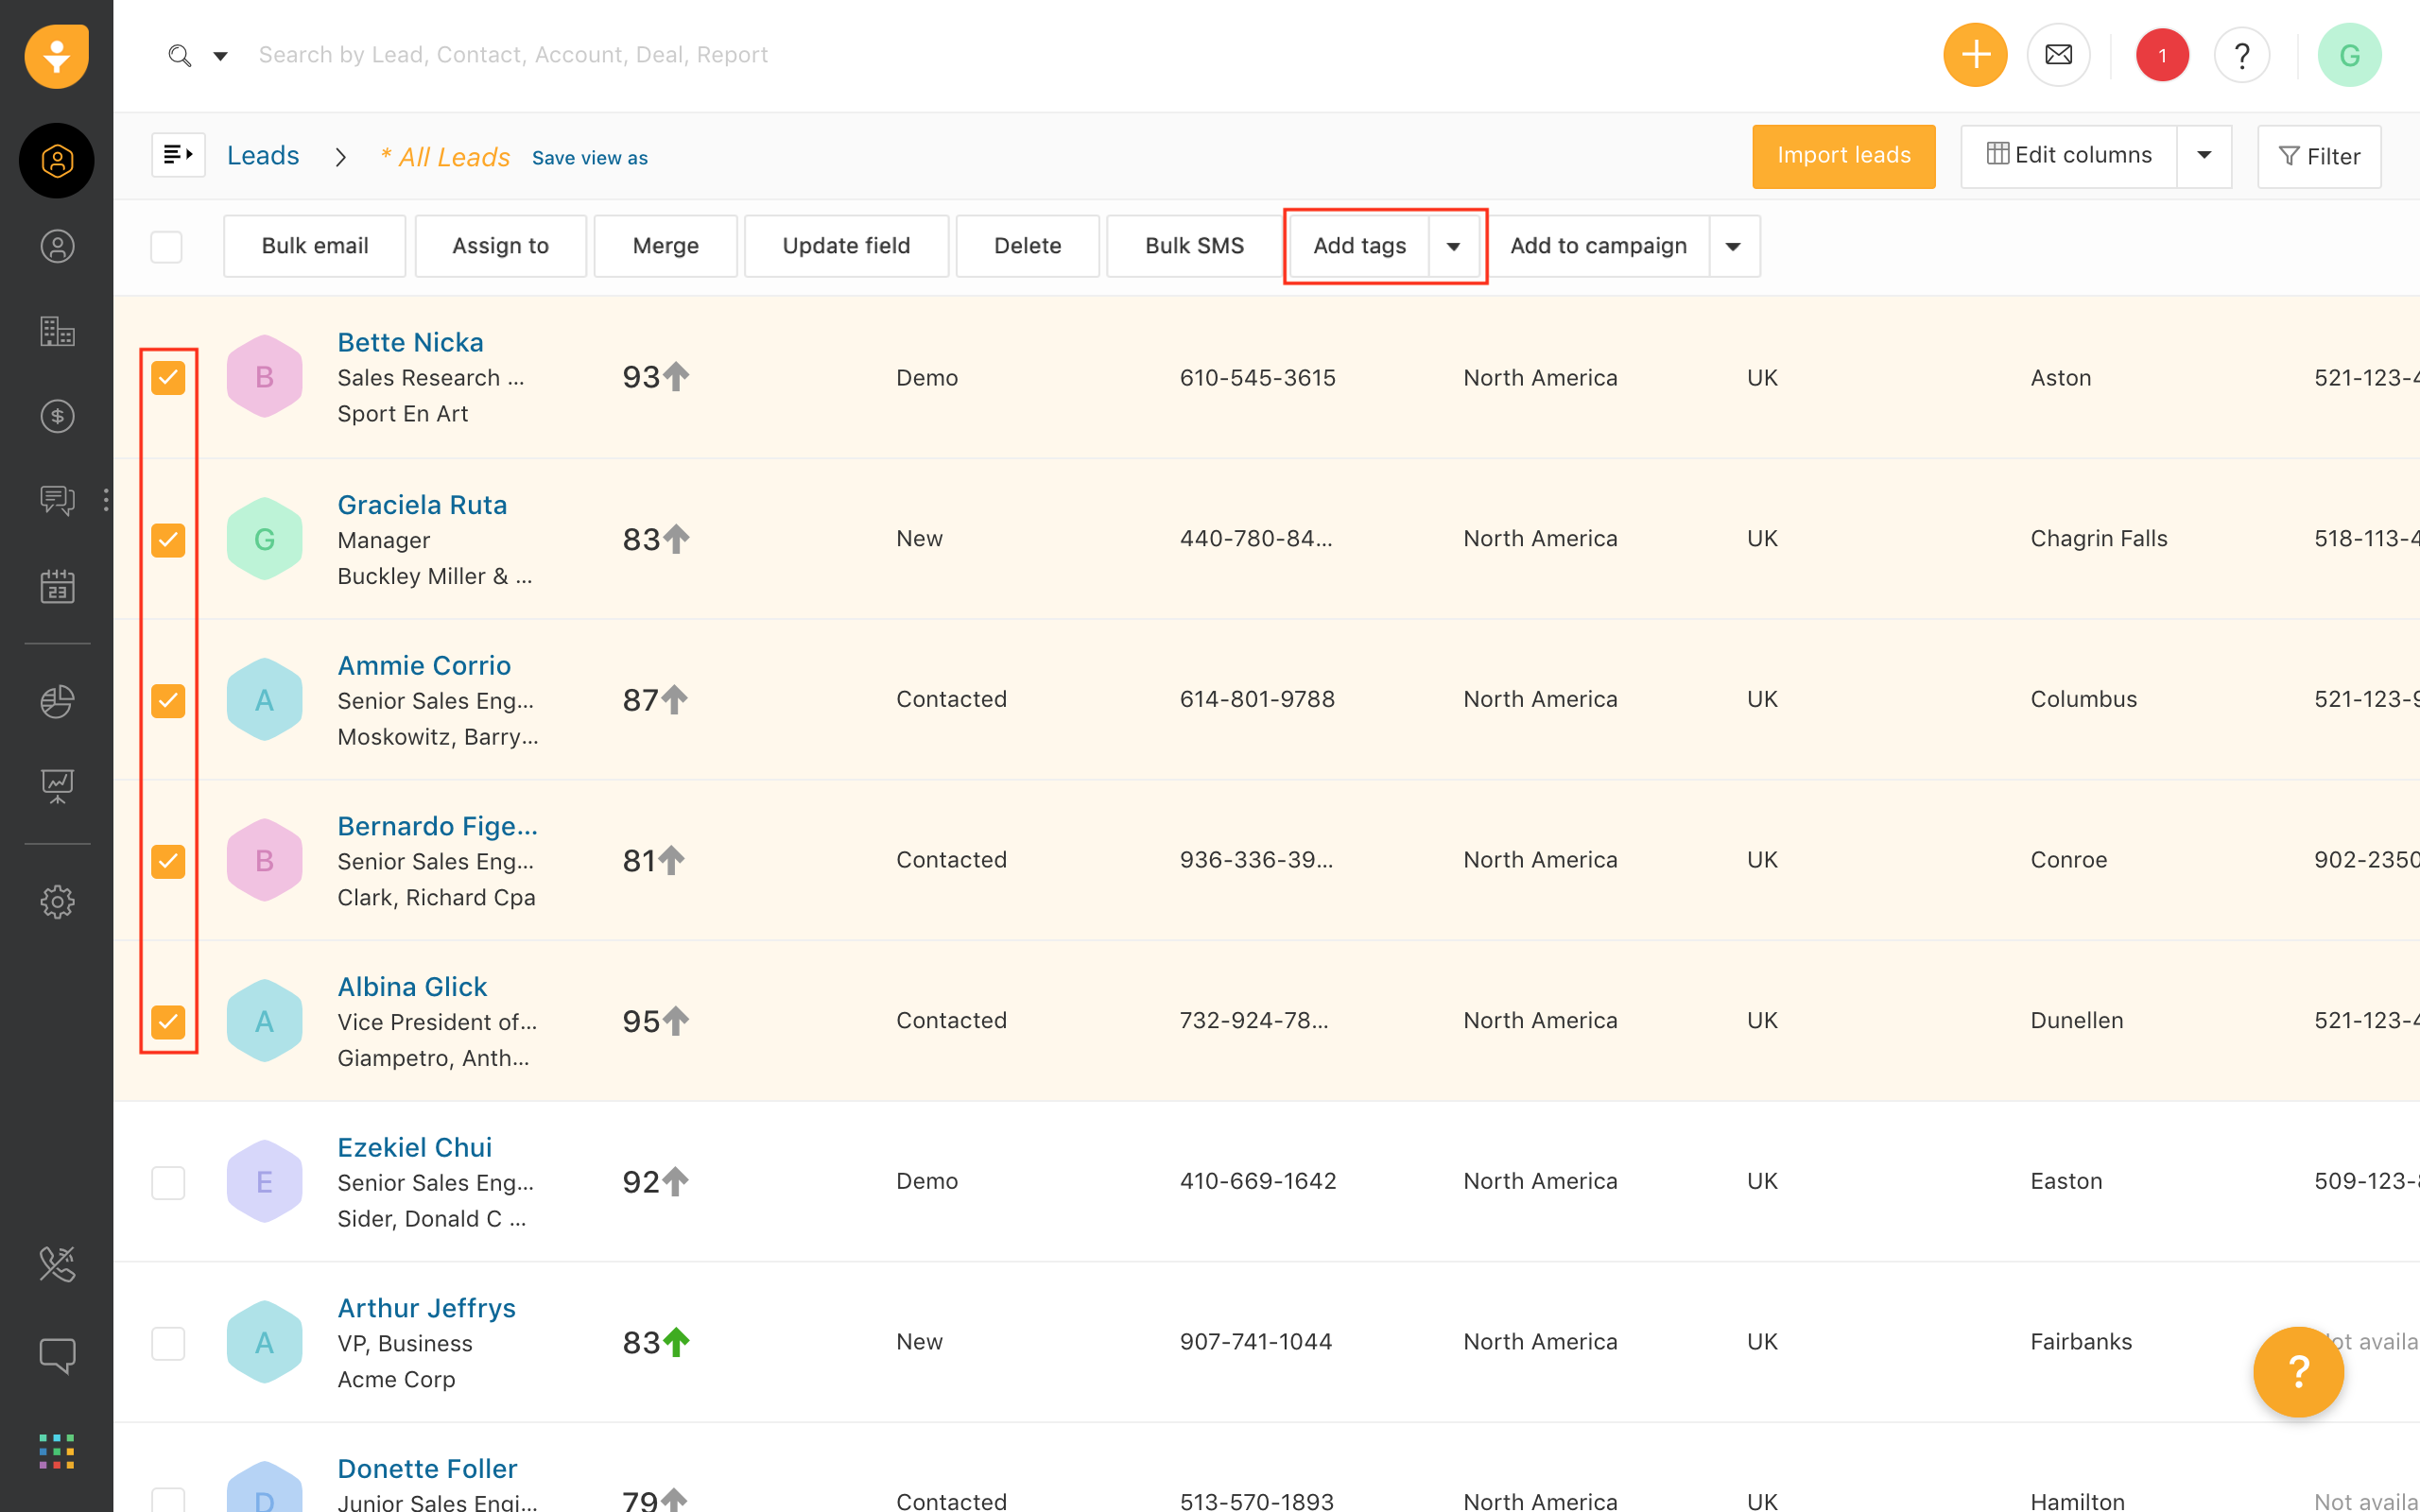Click the Import leads button

(x=1843, y=156)
